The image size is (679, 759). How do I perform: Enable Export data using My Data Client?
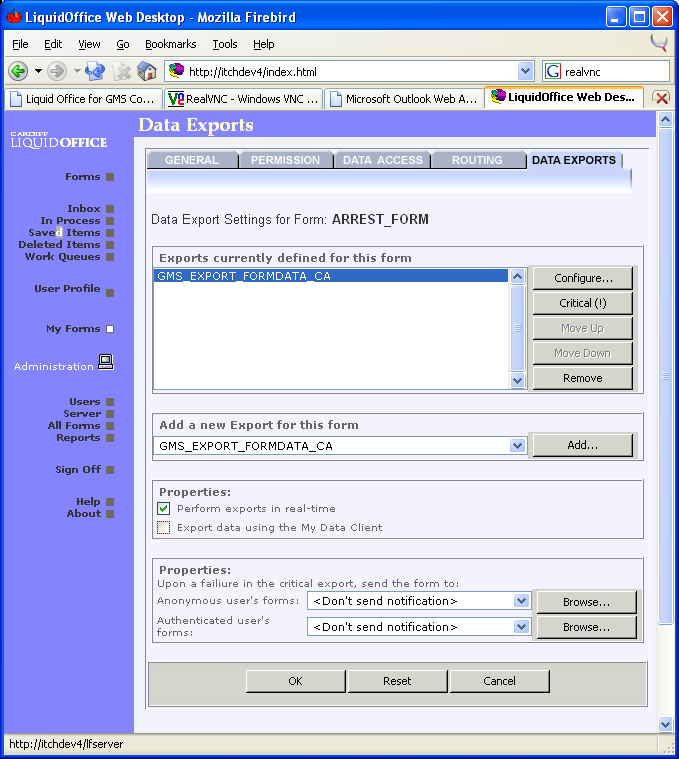click(x=164, y=527)
